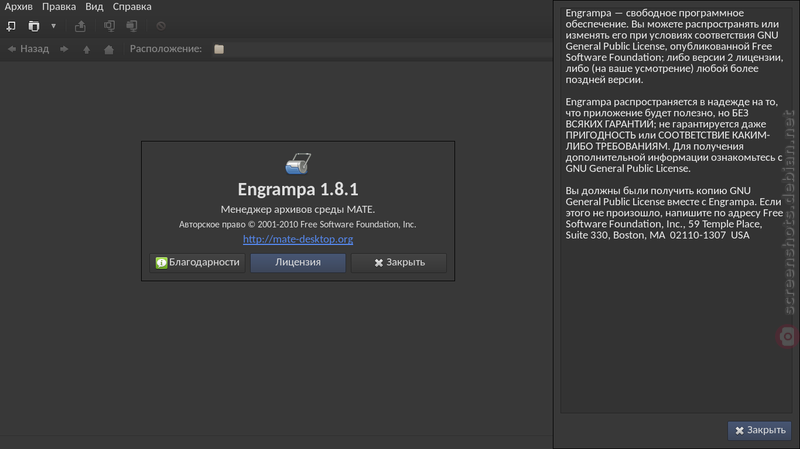Click the add folder toolbar icon
Viewport: 800px width, 449px height.
pos(132,26)
